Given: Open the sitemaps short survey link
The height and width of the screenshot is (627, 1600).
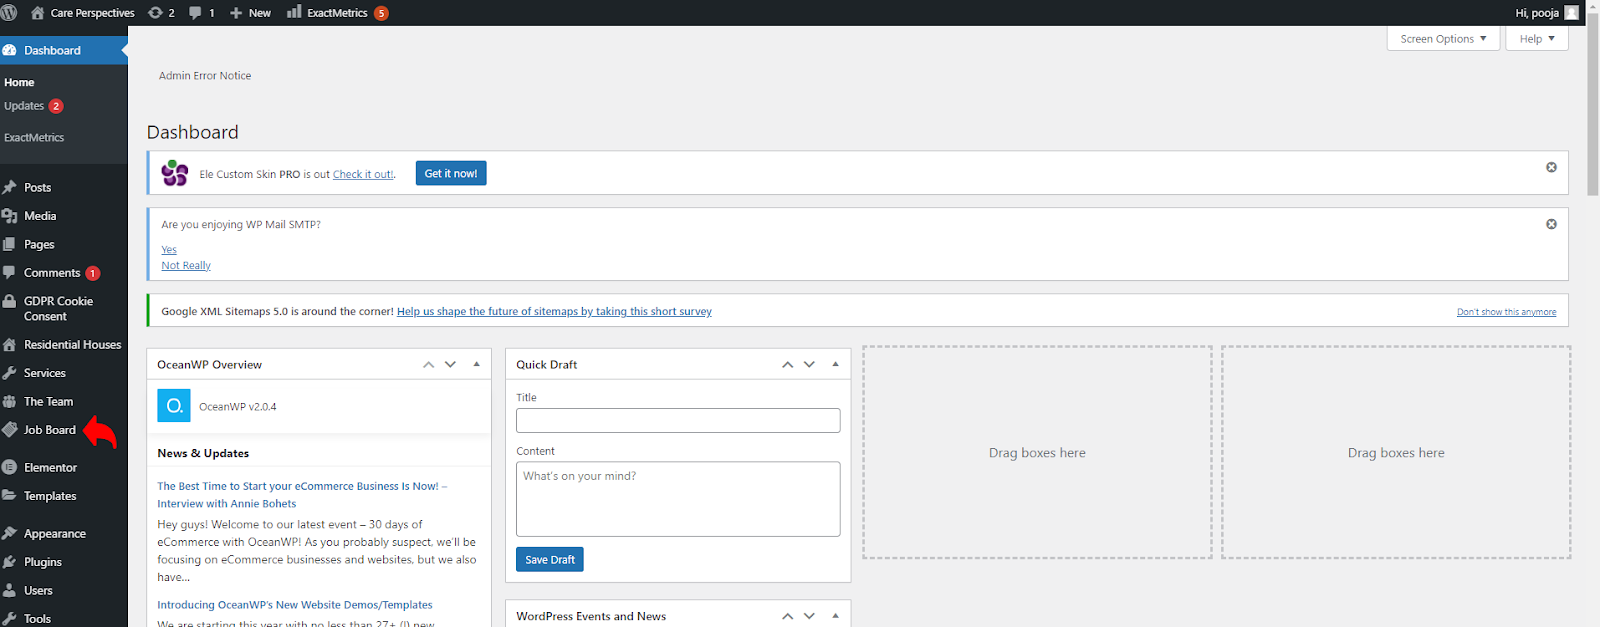Looking at the screenshot, I should [x=554, y=312].
